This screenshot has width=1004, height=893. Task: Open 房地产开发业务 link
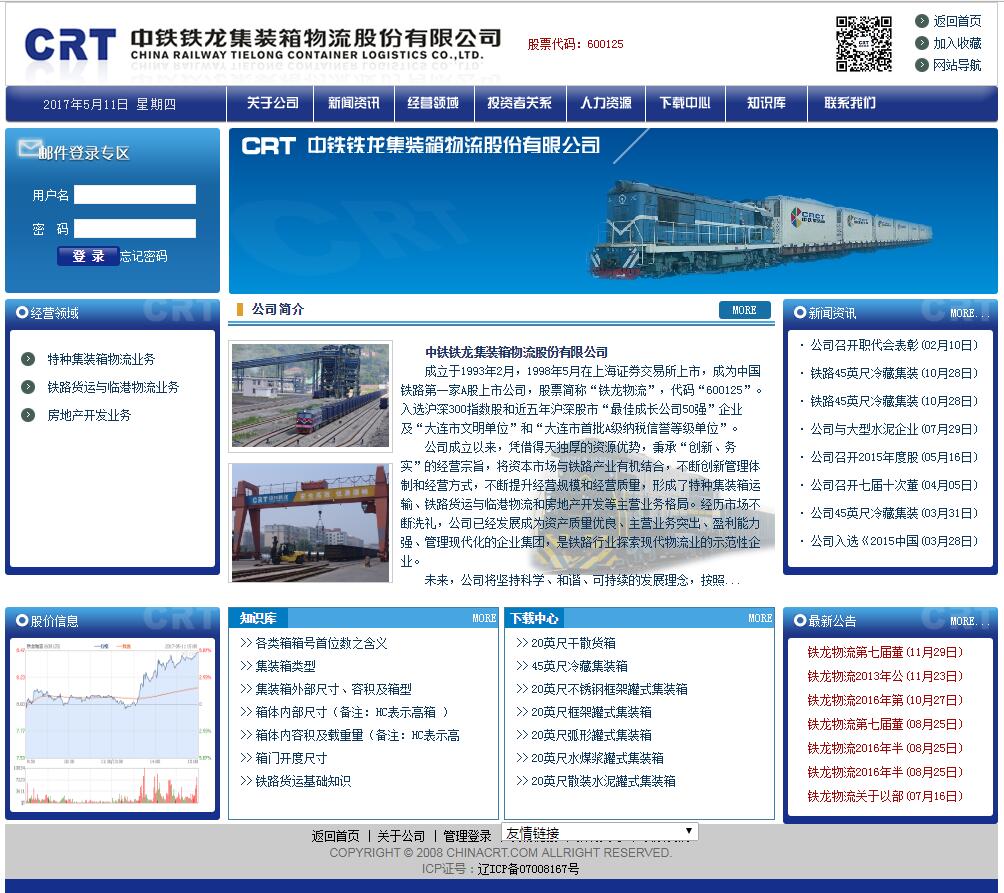coord(89,415)
